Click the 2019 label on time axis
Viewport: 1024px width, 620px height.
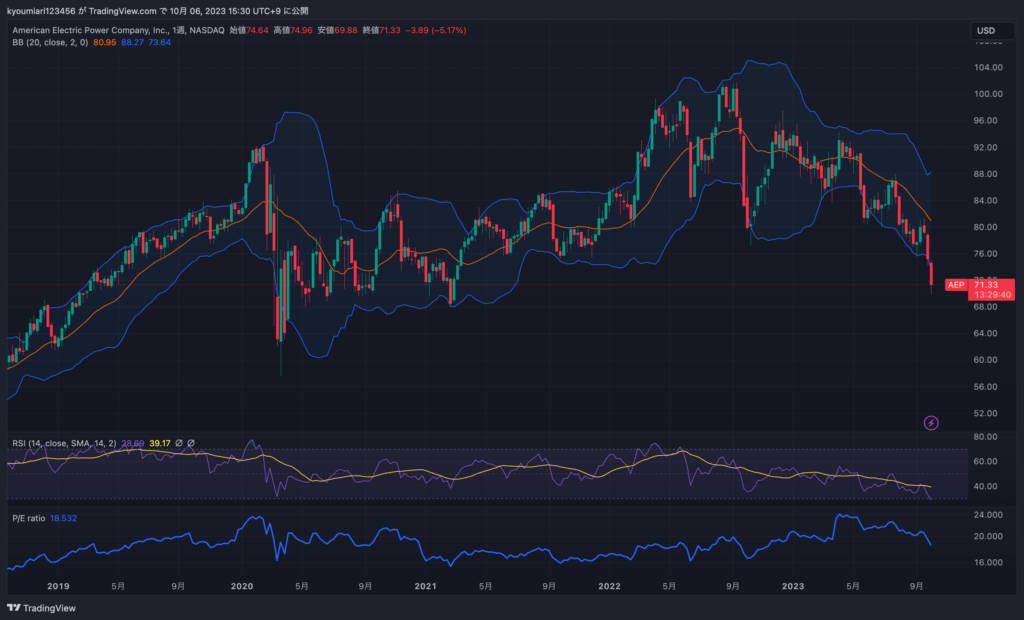coord(58,586)
